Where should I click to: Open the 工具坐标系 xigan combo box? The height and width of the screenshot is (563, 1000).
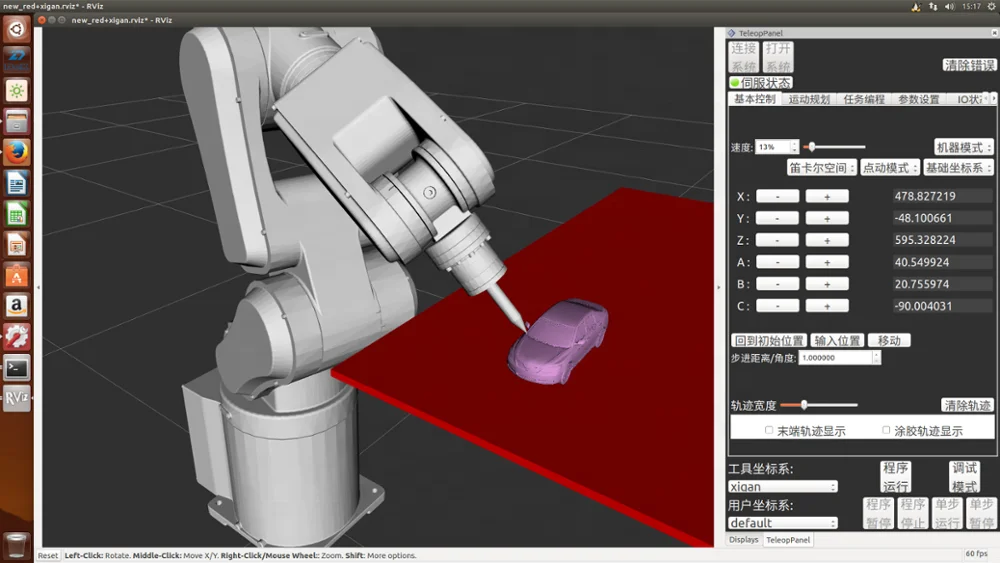[x=783, y=486]
